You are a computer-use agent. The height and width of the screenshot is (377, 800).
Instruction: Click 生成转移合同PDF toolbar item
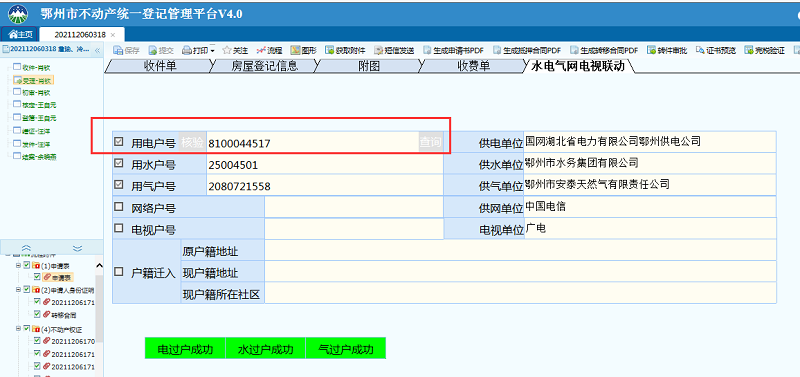[x=604, y=51]
